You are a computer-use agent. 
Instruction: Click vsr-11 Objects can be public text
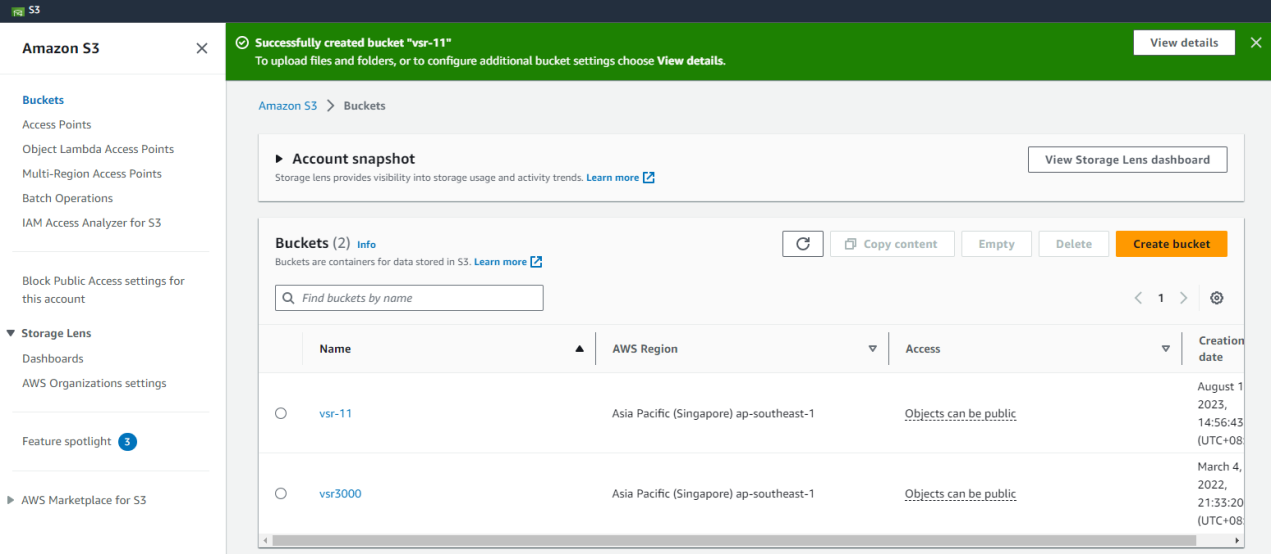point(960,413)
